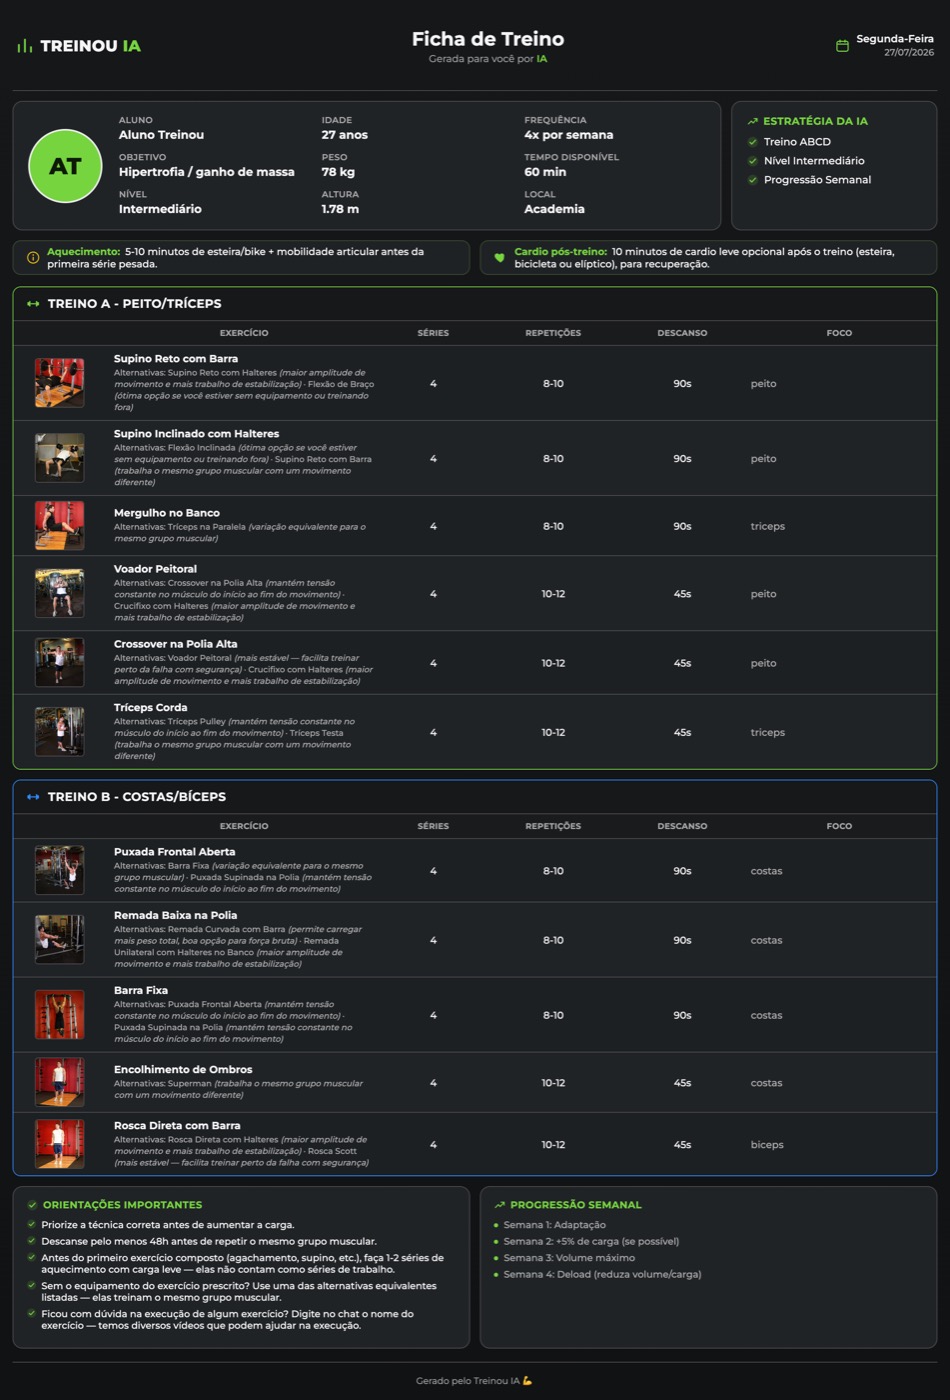
Task: Click the calendar icon beside Segunda-Feira
Action: click(x=842, y=46)
